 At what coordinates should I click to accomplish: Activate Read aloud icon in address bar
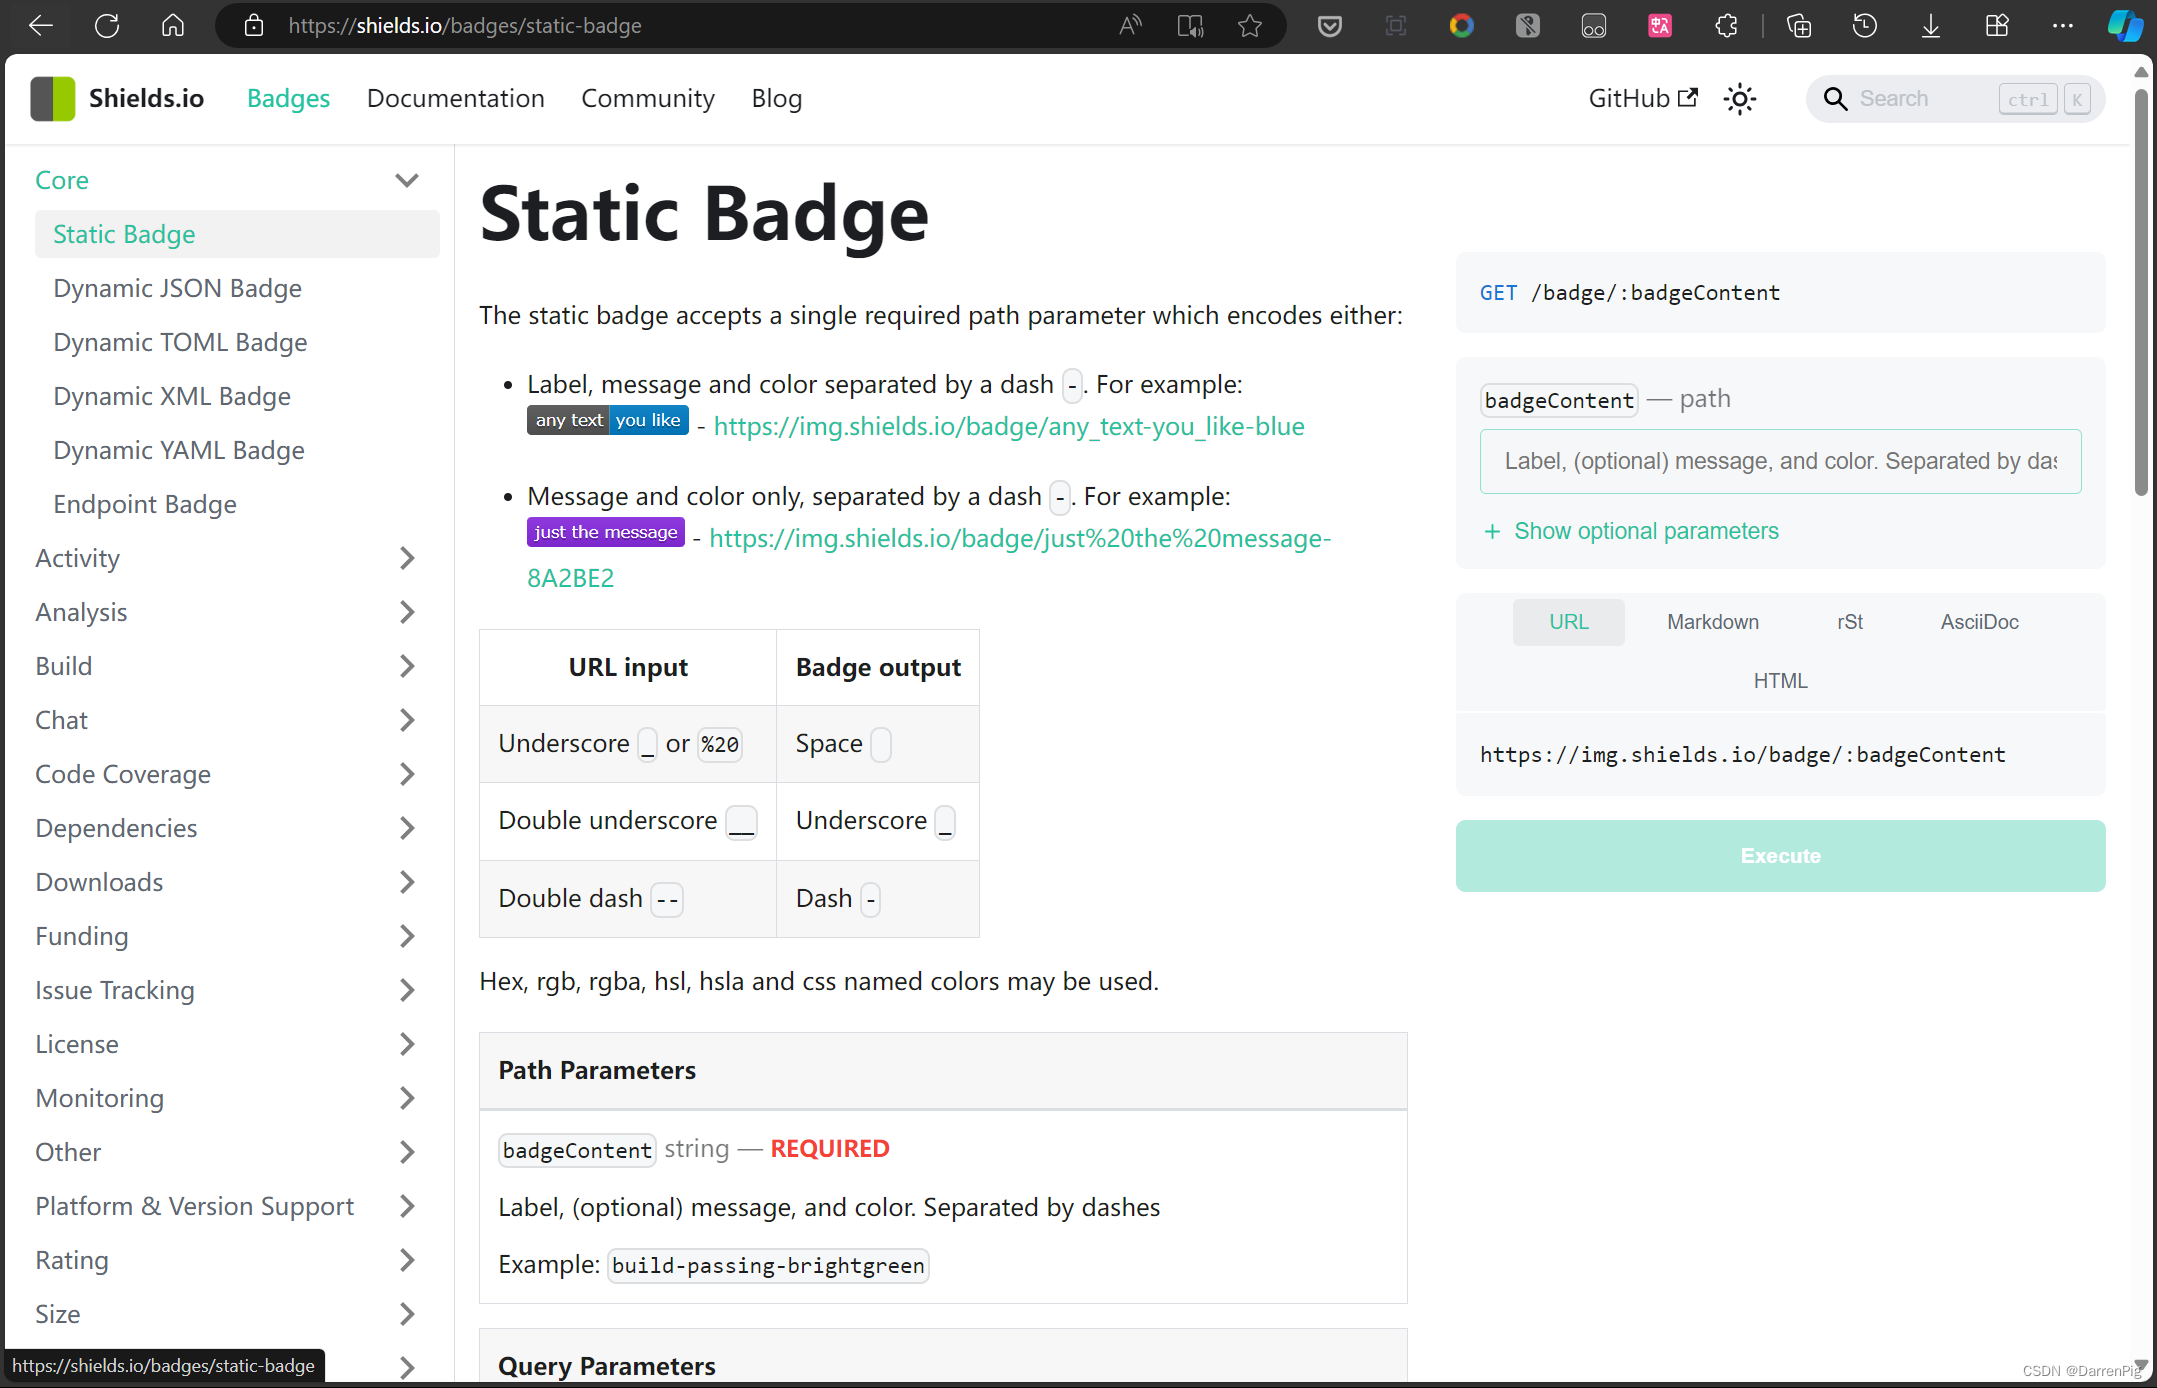tap(1130, 26)
